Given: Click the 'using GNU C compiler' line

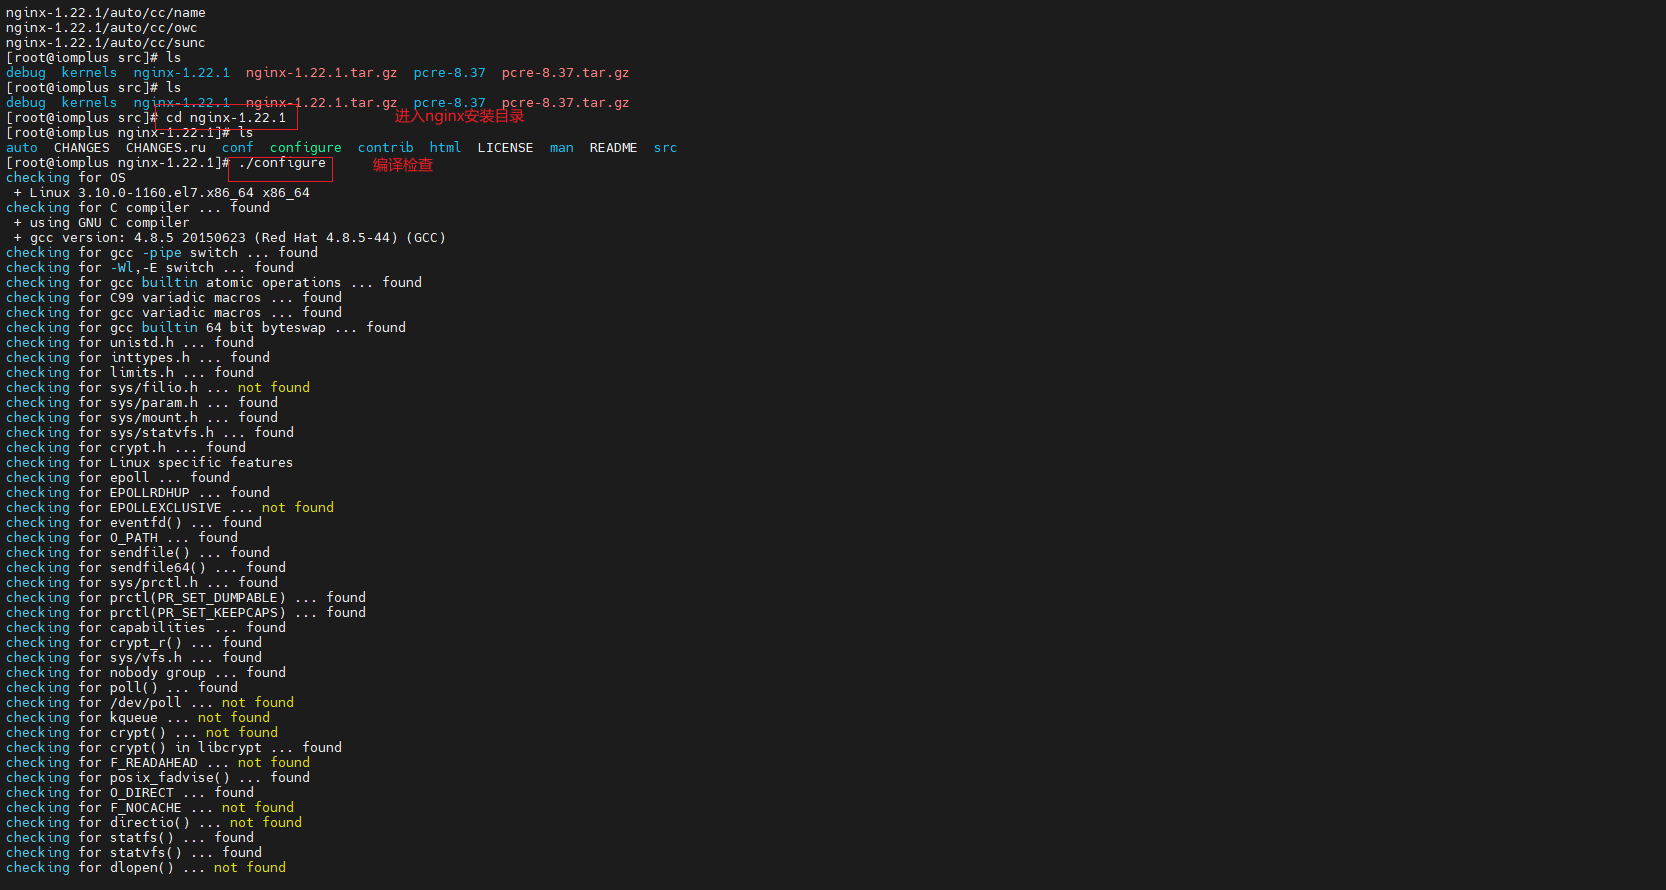Looking at the screenshot, I should [102, 223].
